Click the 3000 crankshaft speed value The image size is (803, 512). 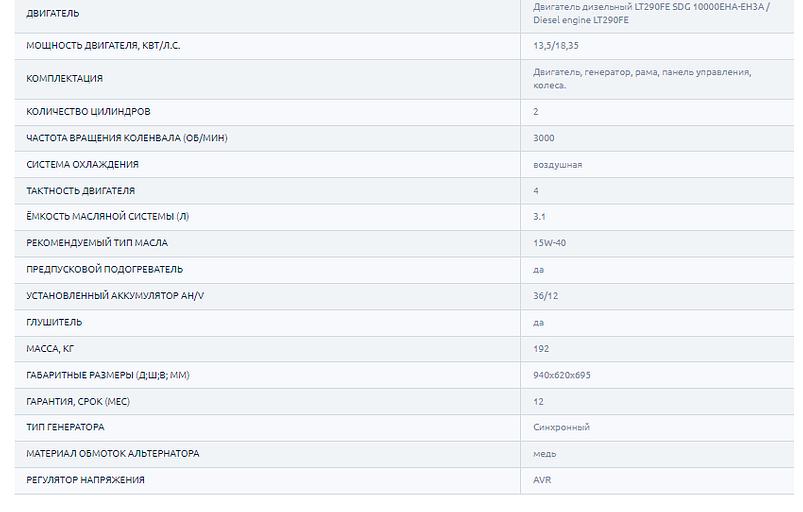tap(544, 138)
